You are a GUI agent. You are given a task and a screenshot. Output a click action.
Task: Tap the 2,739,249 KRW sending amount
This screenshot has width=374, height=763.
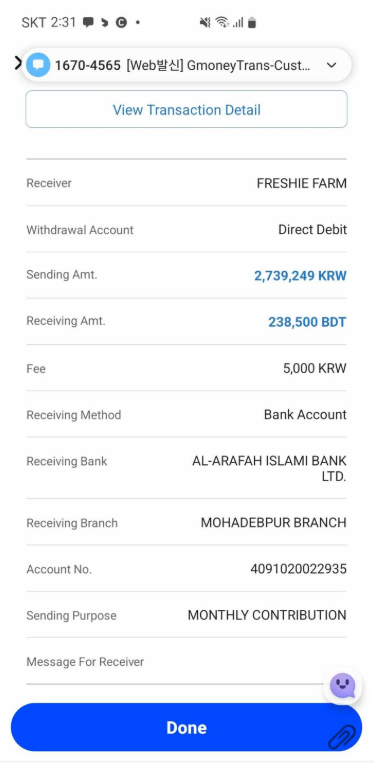pyautogui.click(x=300, y=276)
